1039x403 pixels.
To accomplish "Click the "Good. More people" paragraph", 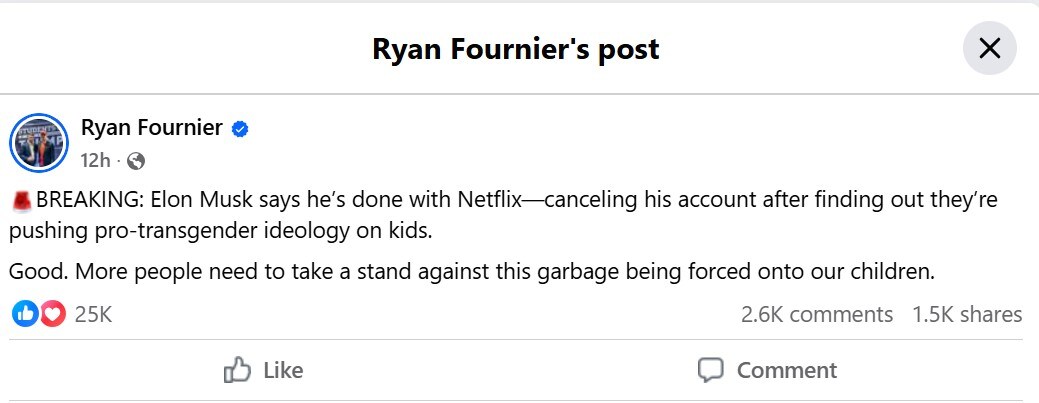I will 471,270.
